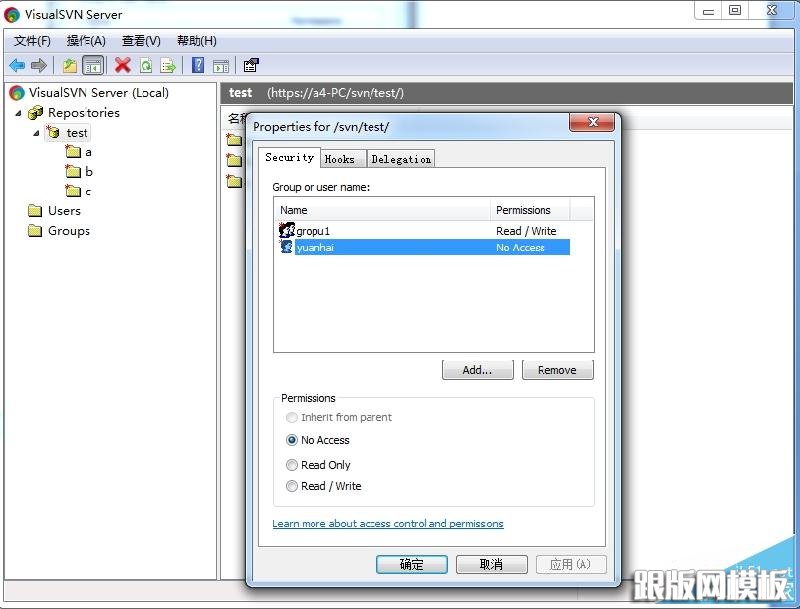Collapse the test repository node
Screen dimensions: 800x609
tap(36, 133)
